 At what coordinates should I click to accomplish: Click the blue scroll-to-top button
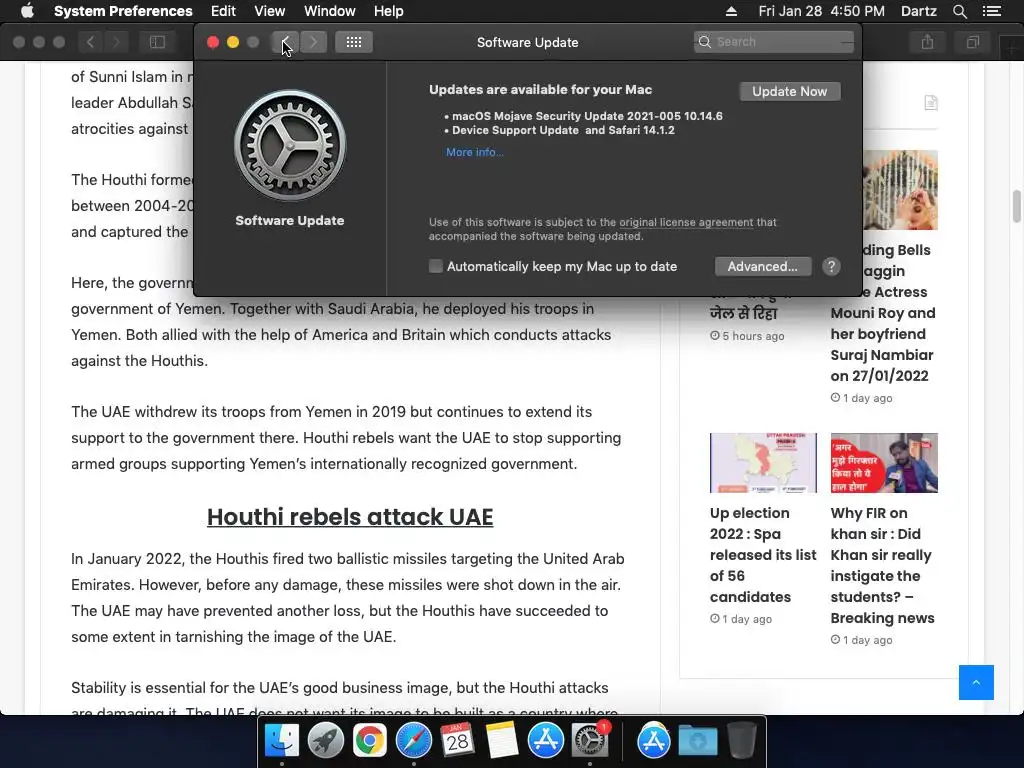[976, 682]
